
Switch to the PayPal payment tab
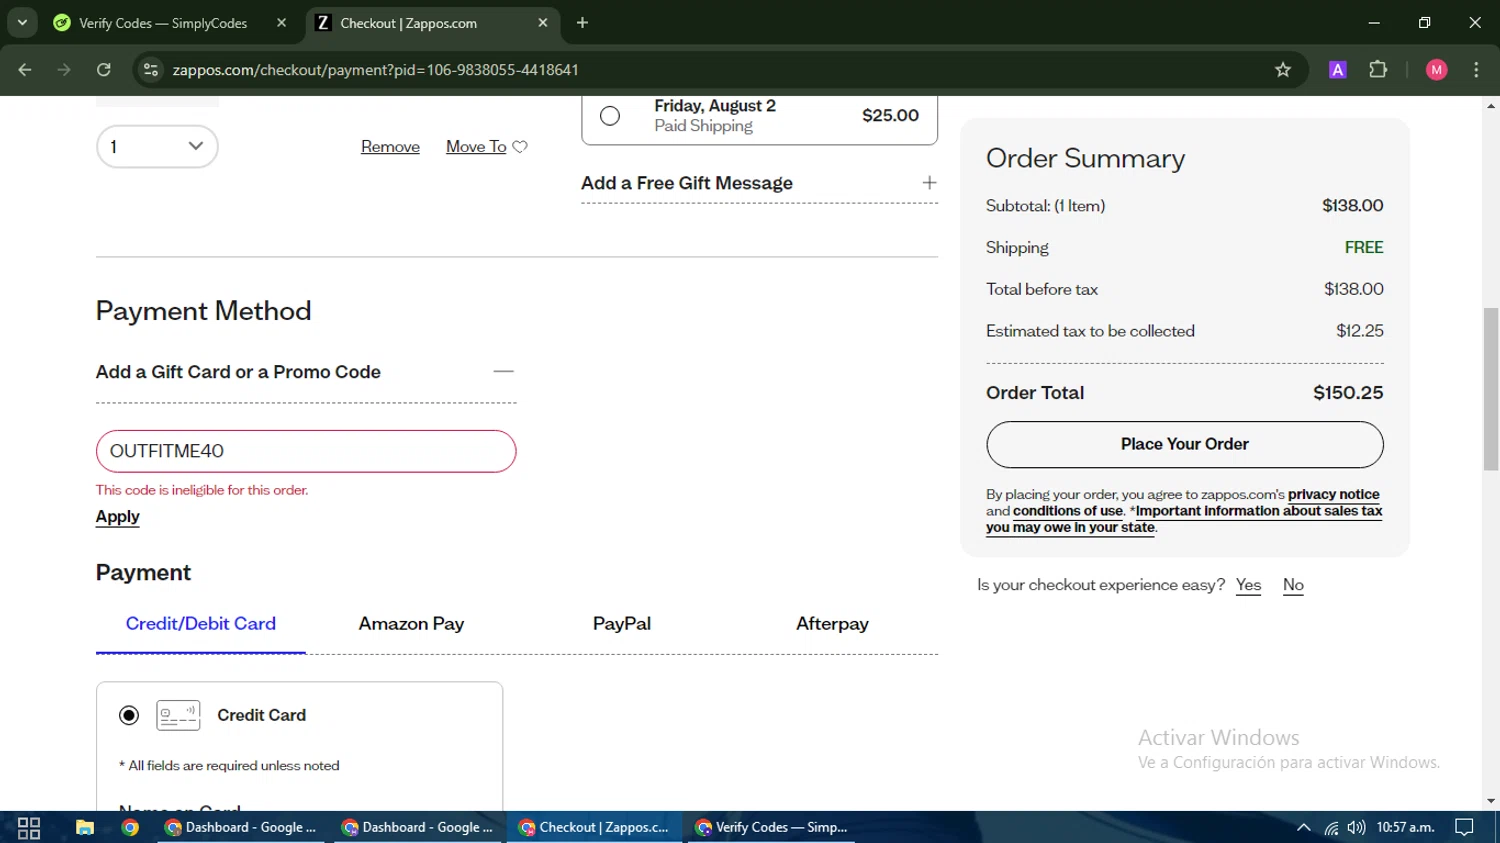pyautogui.click(x=621, y=624)
